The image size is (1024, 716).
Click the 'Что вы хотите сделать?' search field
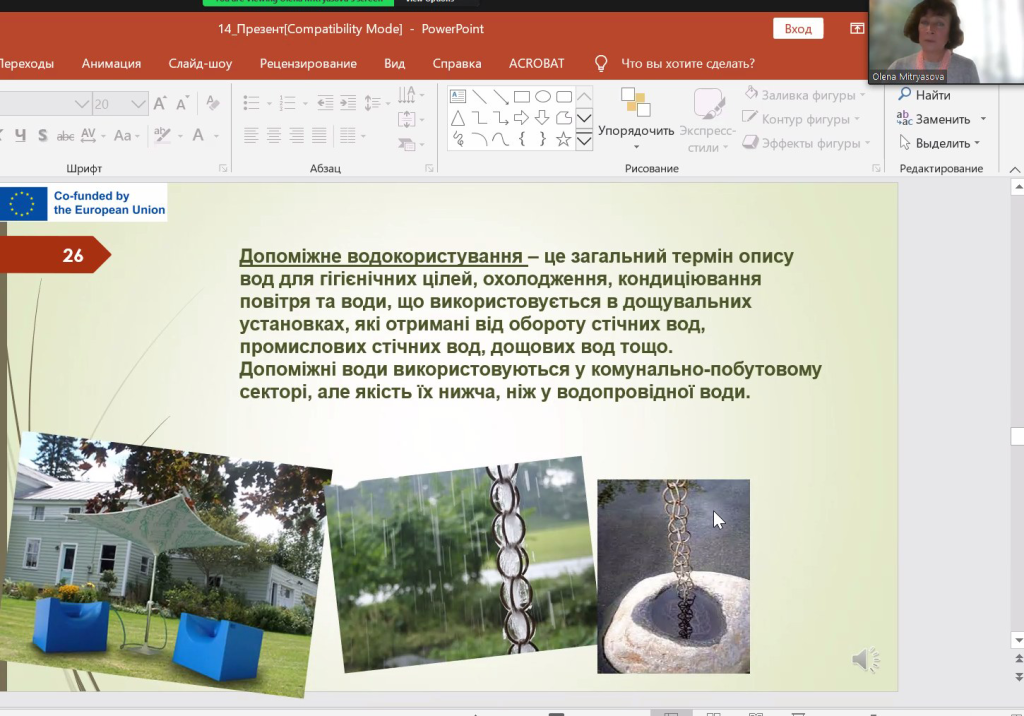[687, 64]
